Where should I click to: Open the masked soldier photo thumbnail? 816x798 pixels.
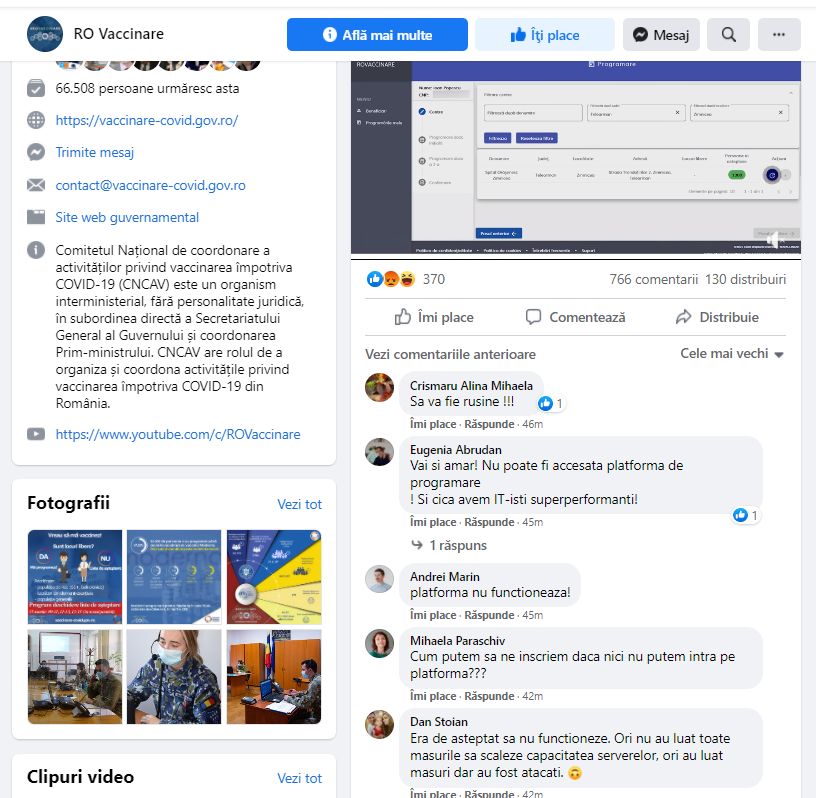tap(174, 677)
